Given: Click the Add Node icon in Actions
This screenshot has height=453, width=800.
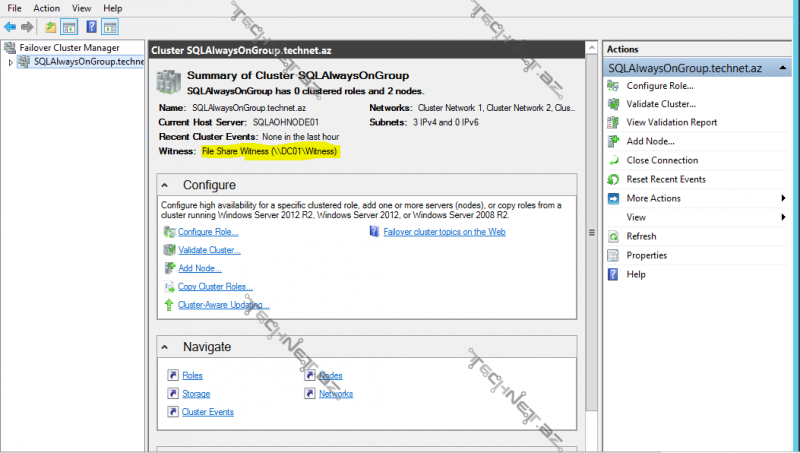Looking at the screenshot, I should tap(614, 141).
